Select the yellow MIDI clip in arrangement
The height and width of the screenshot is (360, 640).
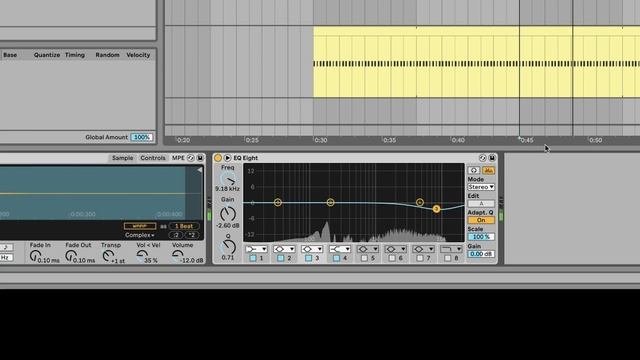coord(476,62)
